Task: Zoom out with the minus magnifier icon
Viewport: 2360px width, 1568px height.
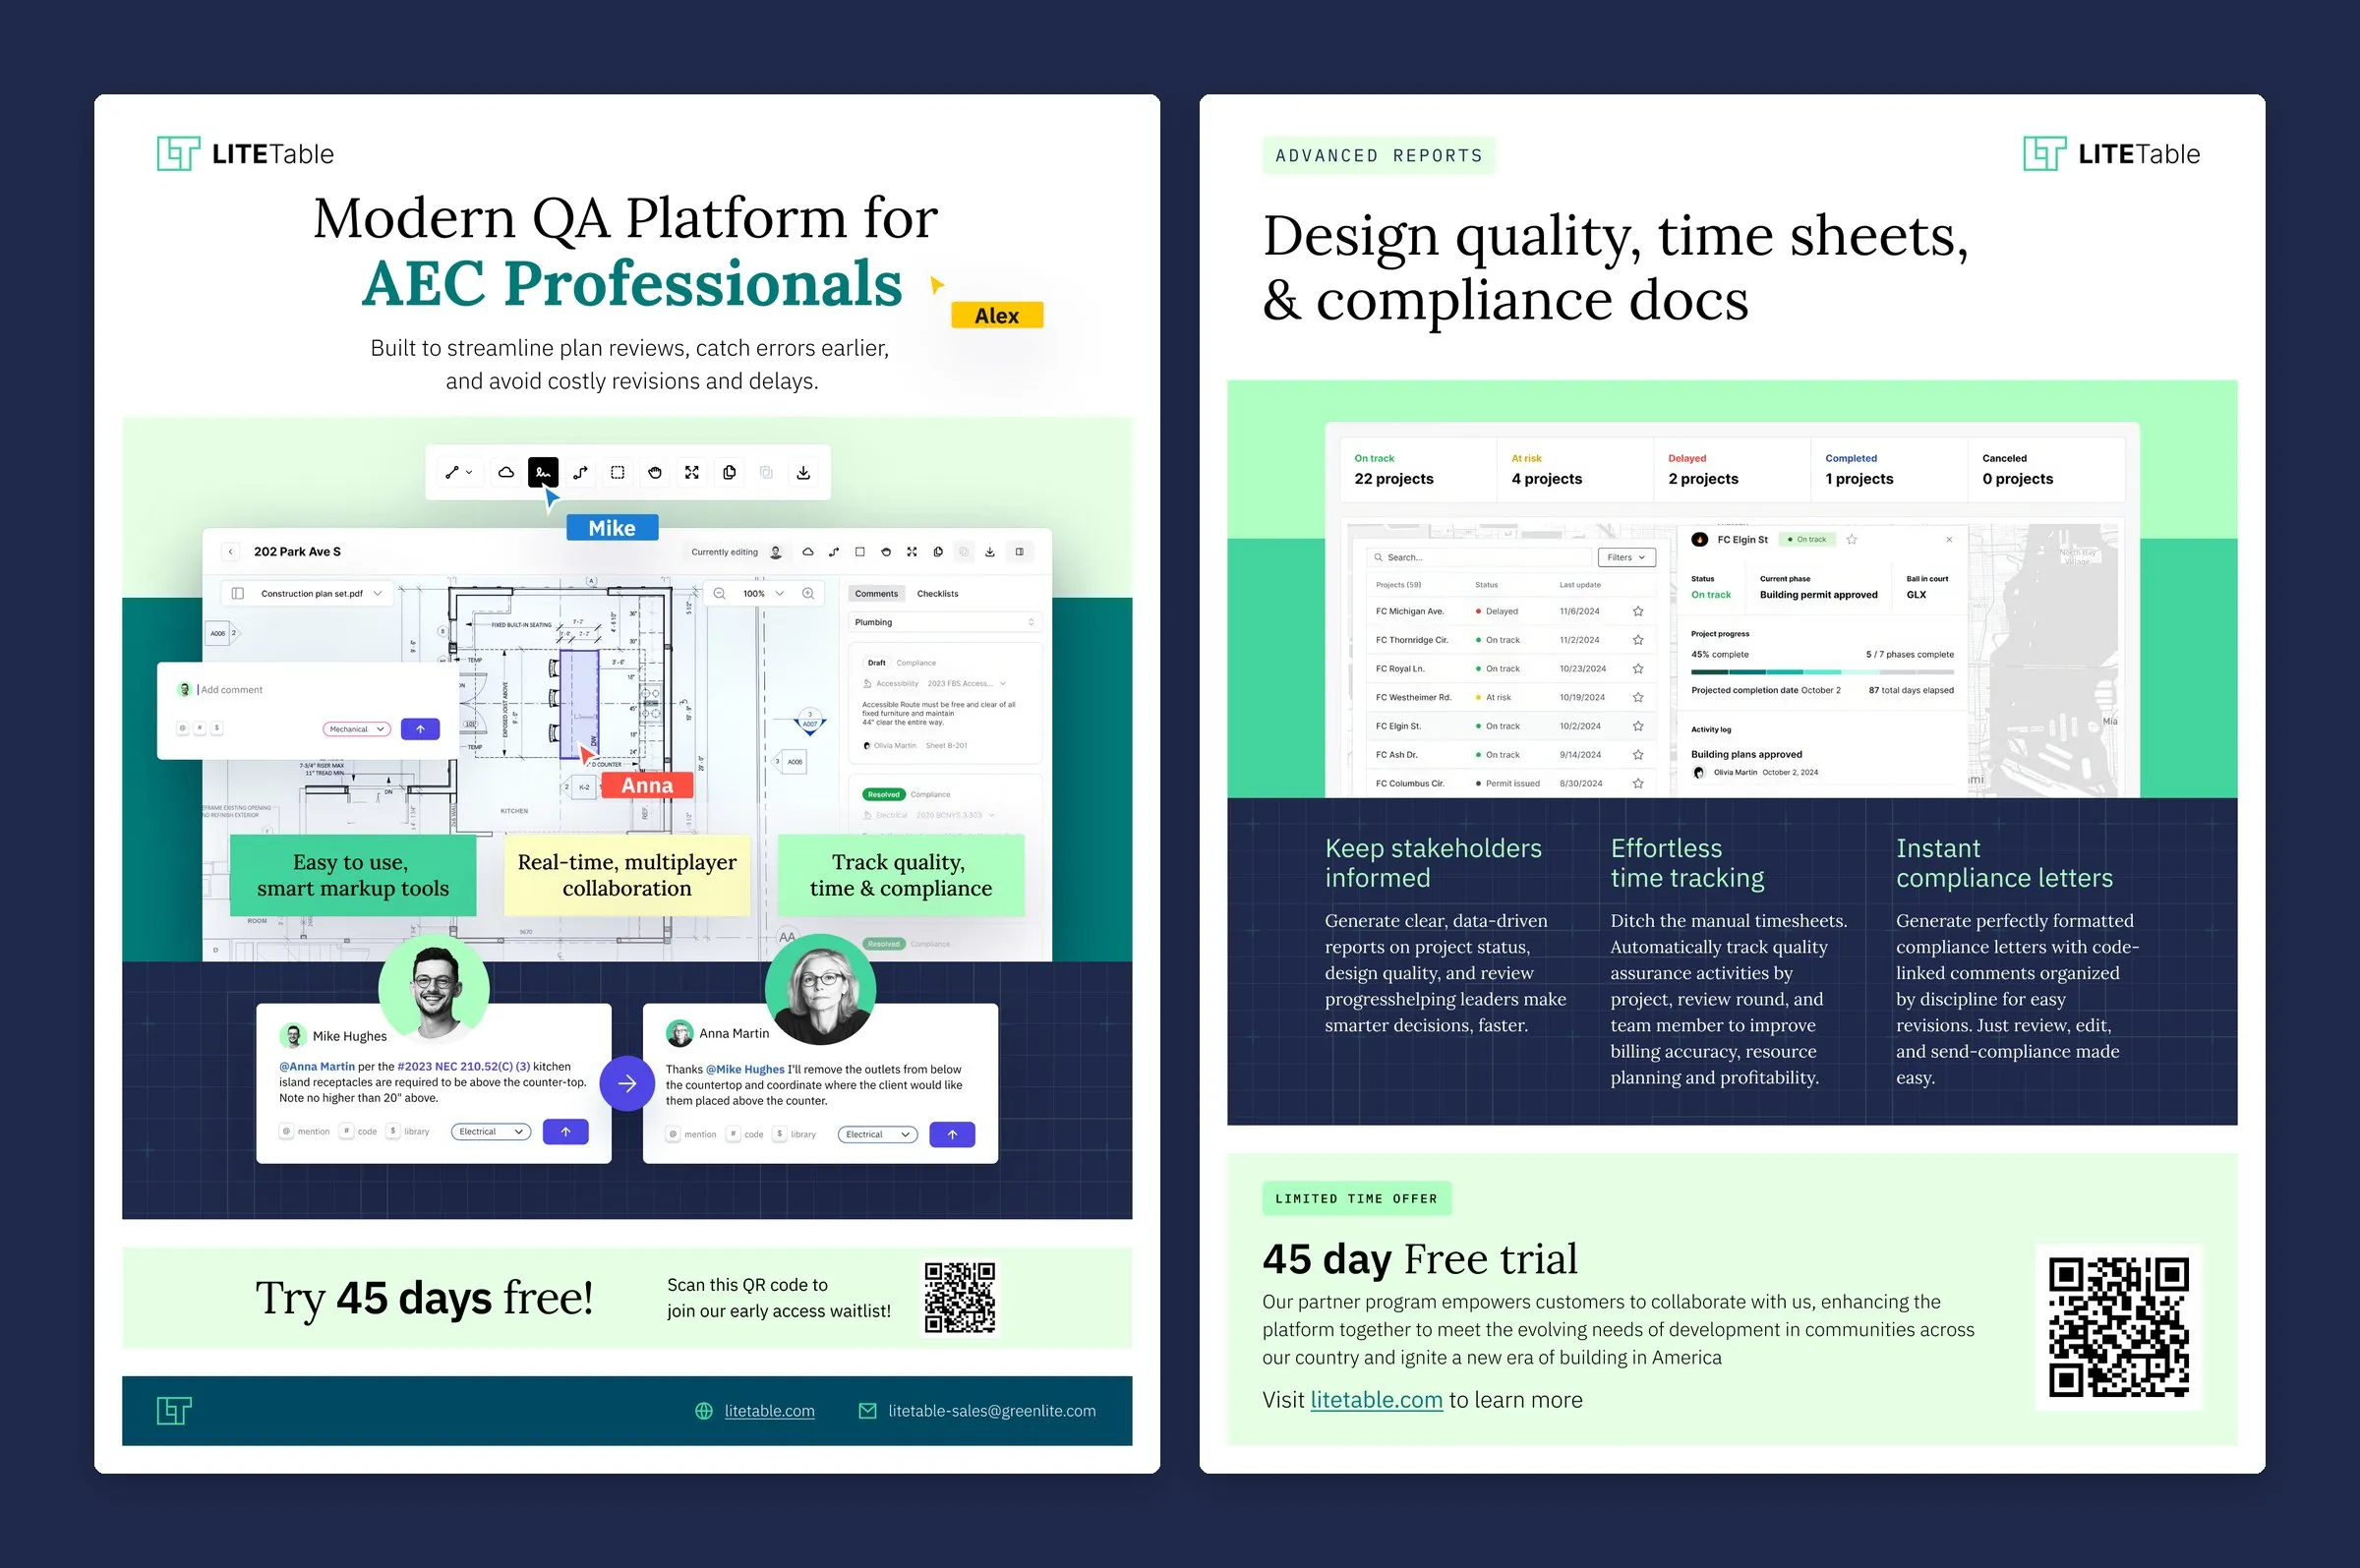Action: [x=719, y=593]
